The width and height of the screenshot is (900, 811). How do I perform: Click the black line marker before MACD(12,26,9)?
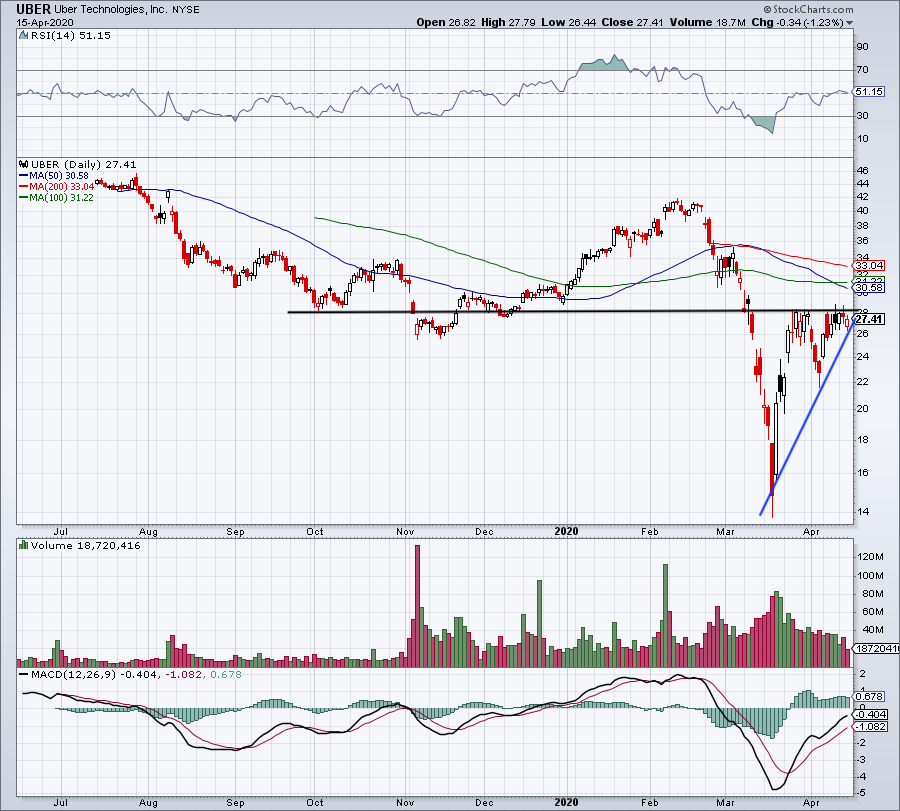click(x=24, y=675)
